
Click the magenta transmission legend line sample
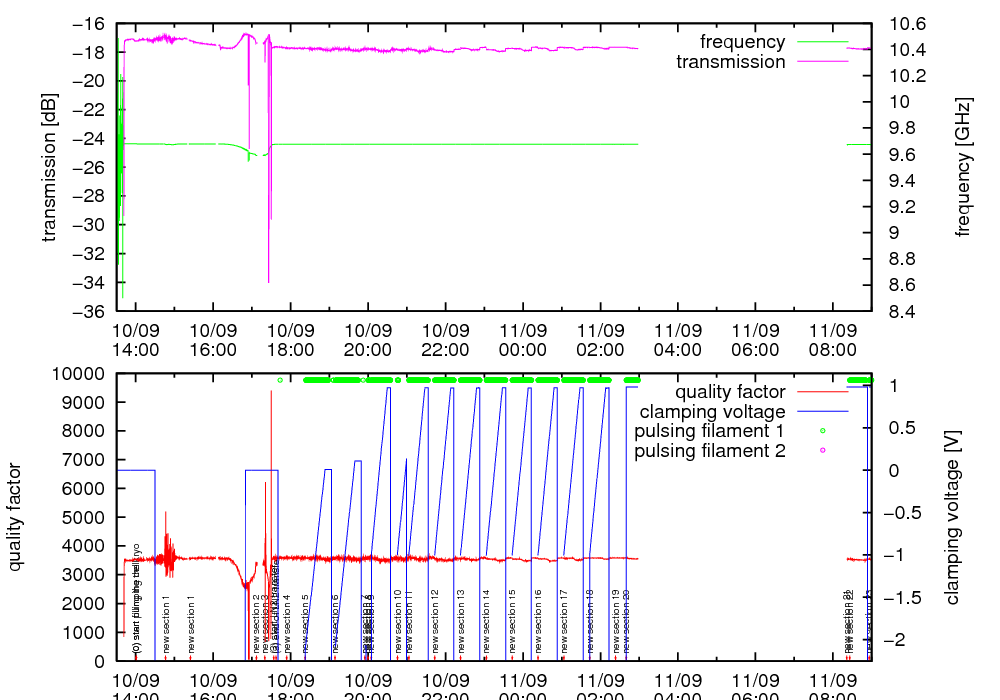821,62
